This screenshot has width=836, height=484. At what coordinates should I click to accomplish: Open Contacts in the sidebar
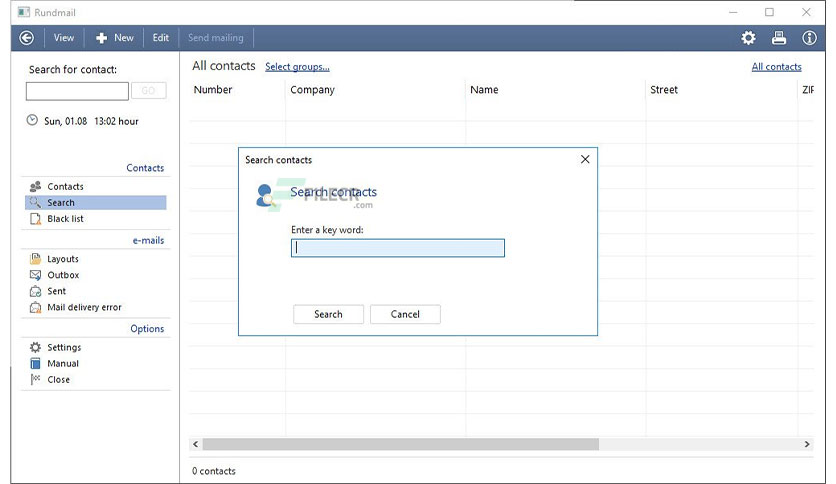65,187
